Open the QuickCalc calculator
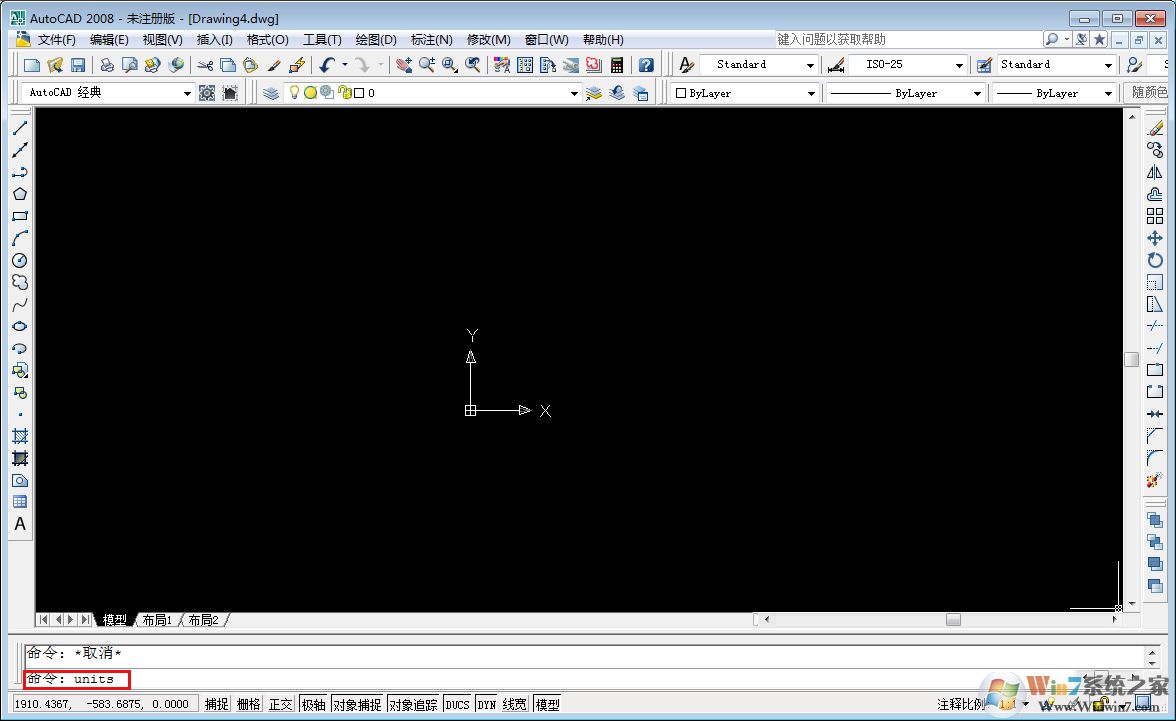 pyautogui.click(x=616, y=65)
